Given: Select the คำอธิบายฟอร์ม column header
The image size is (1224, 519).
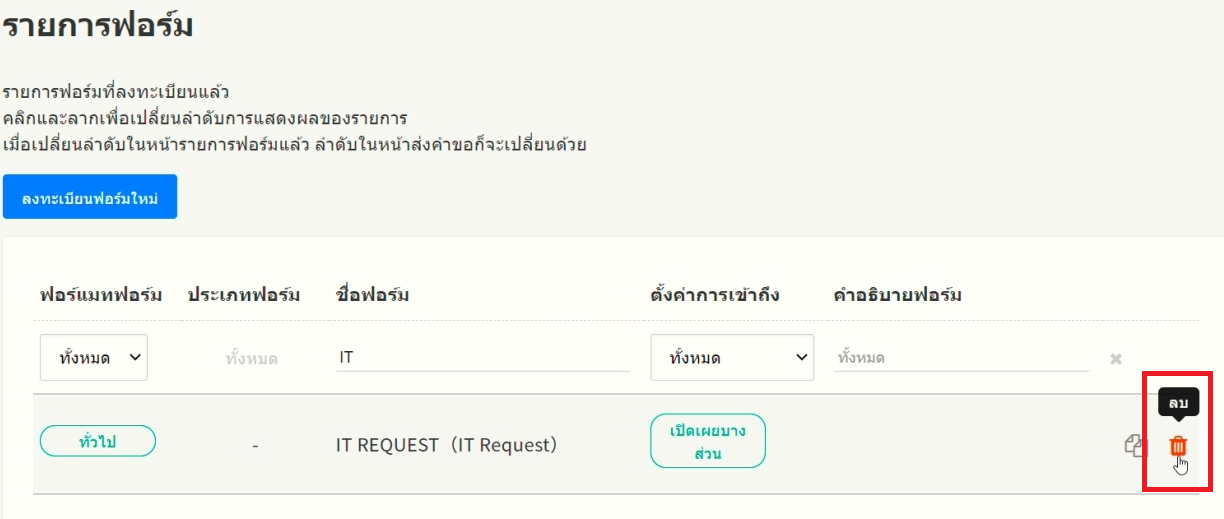Looking at the screenshot, I should tap(897, 295).
